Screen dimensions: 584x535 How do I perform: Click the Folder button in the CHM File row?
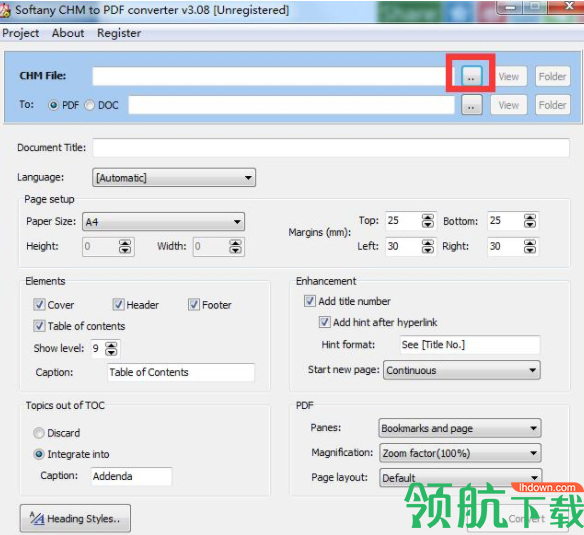(x=553, y=76)
